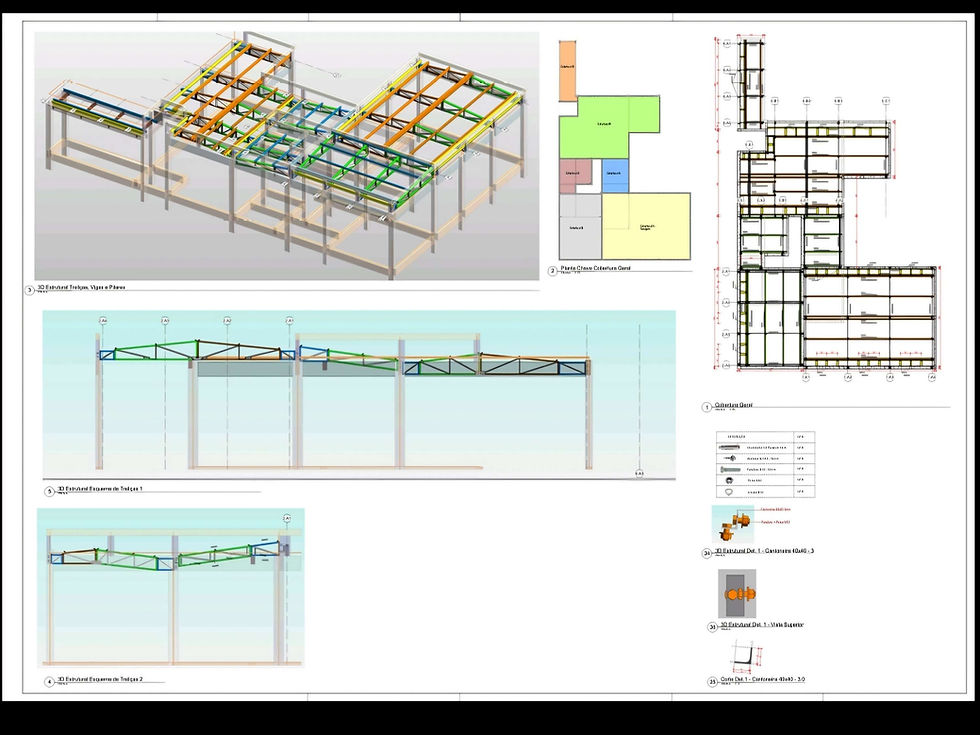The height and width of the screenshot is (735, 980).
Task: Select the truss scheme 1 elevation view
Action: 359,395
